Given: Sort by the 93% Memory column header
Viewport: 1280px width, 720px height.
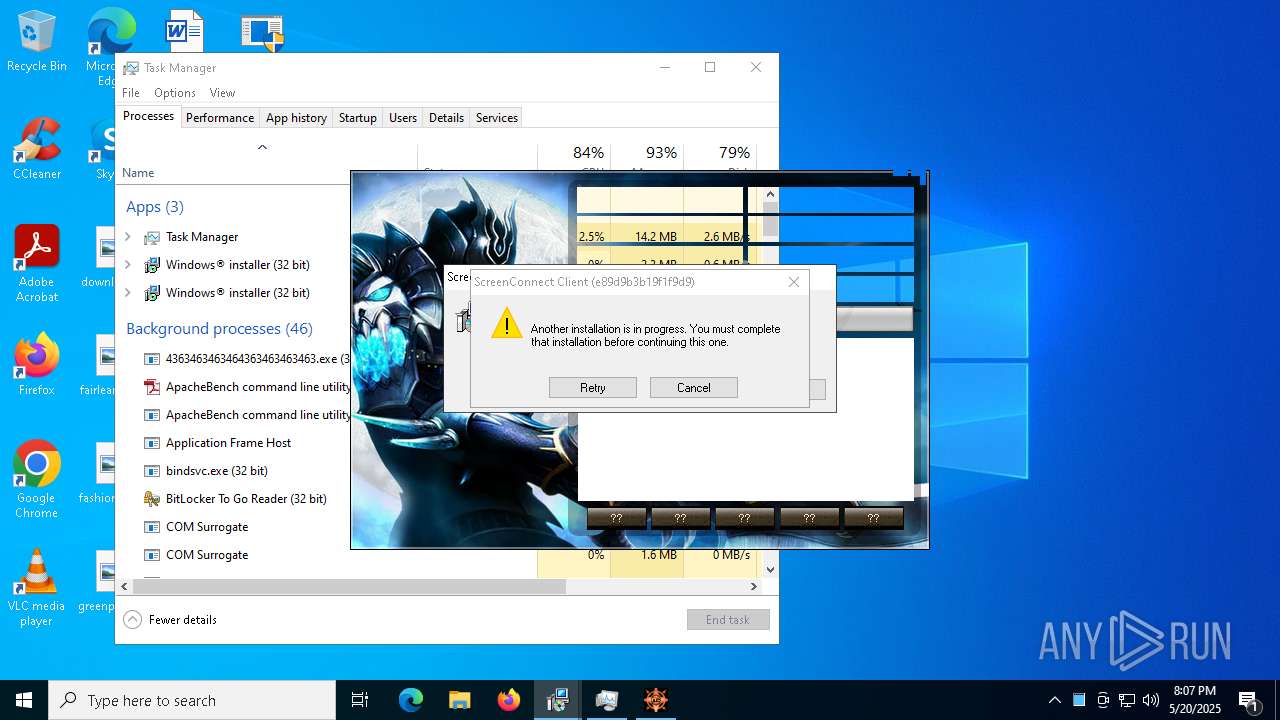Looking at the screenshot, I should tap(661, 153).
